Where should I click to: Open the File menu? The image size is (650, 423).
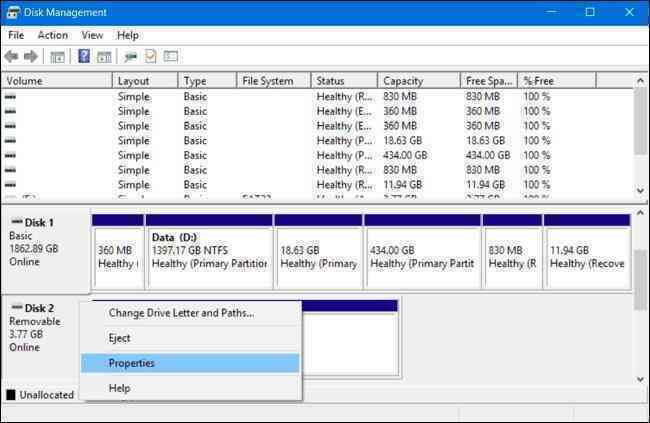[16, 35]
